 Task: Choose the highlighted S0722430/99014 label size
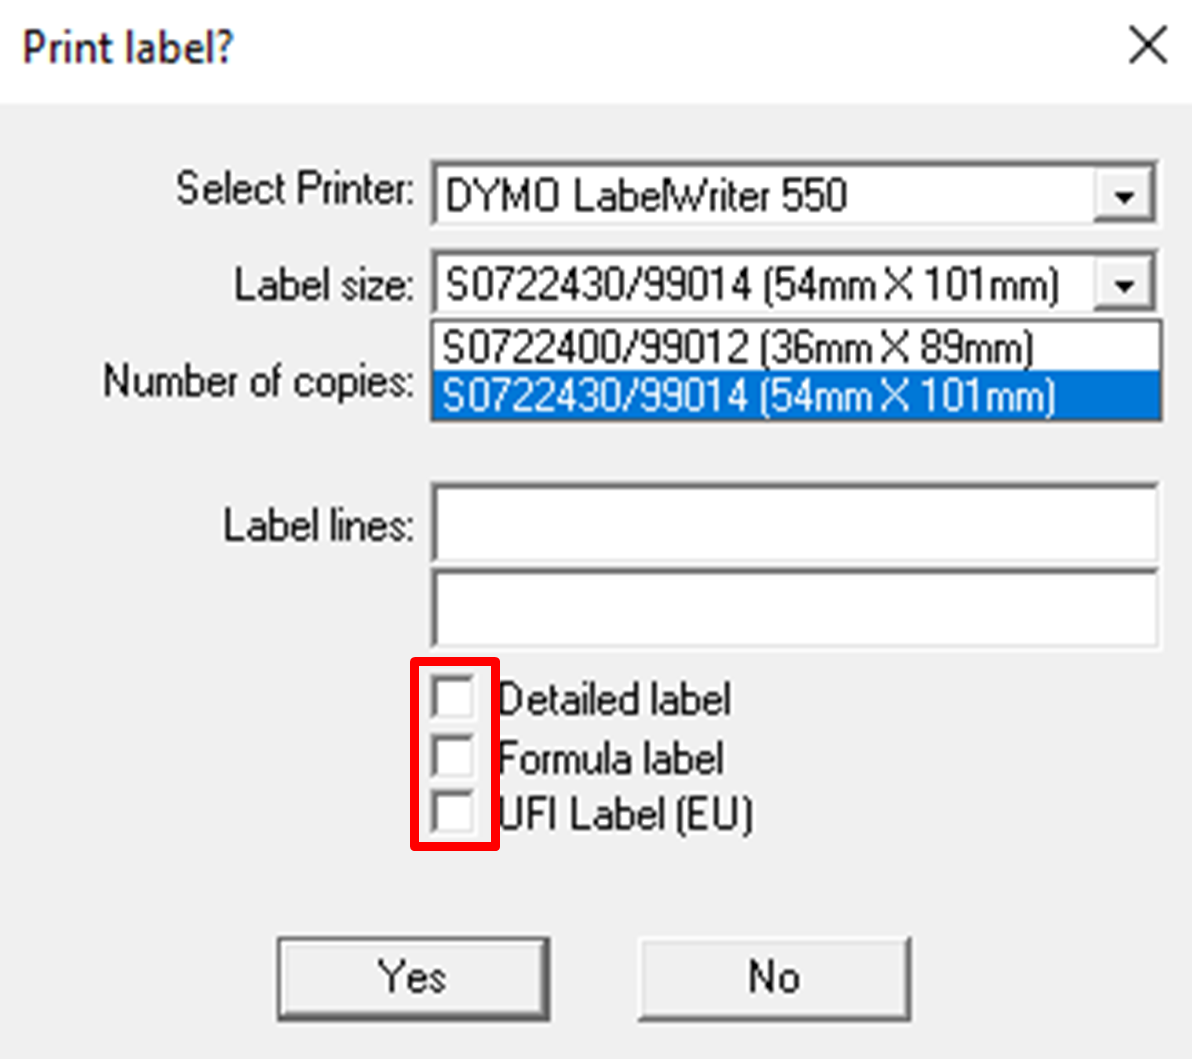coord(748,394)
